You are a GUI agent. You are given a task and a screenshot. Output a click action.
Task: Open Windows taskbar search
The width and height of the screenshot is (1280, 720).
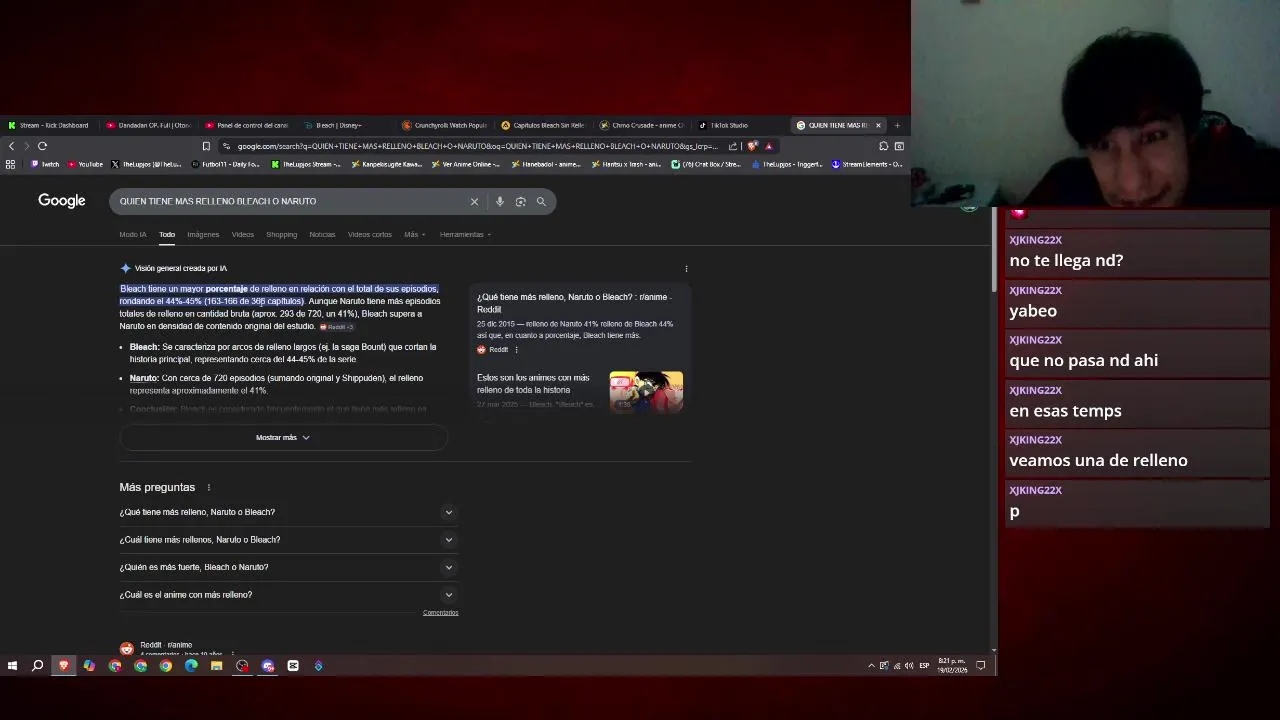click(37, 665)
